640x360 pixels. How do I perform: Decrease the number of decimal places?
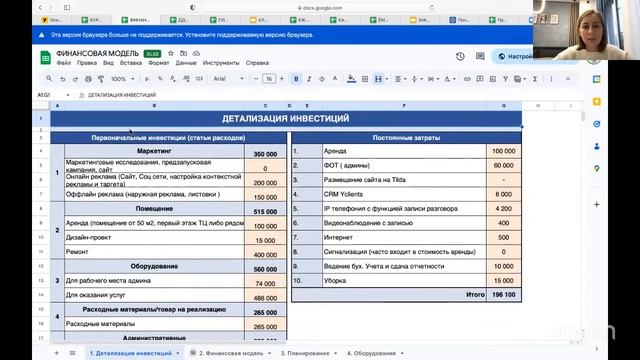tap(173, 79)
